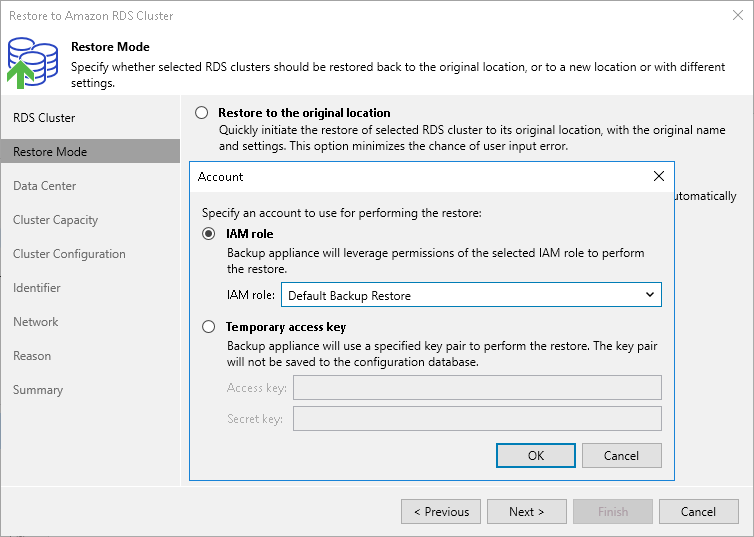The image size is (754, 537).
Task: Choose Restore to the original location
Action: click(202, 113)
